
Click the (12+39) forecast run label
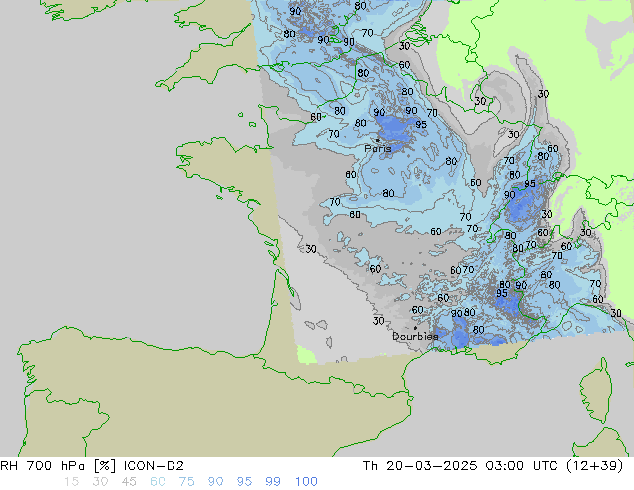594,466
